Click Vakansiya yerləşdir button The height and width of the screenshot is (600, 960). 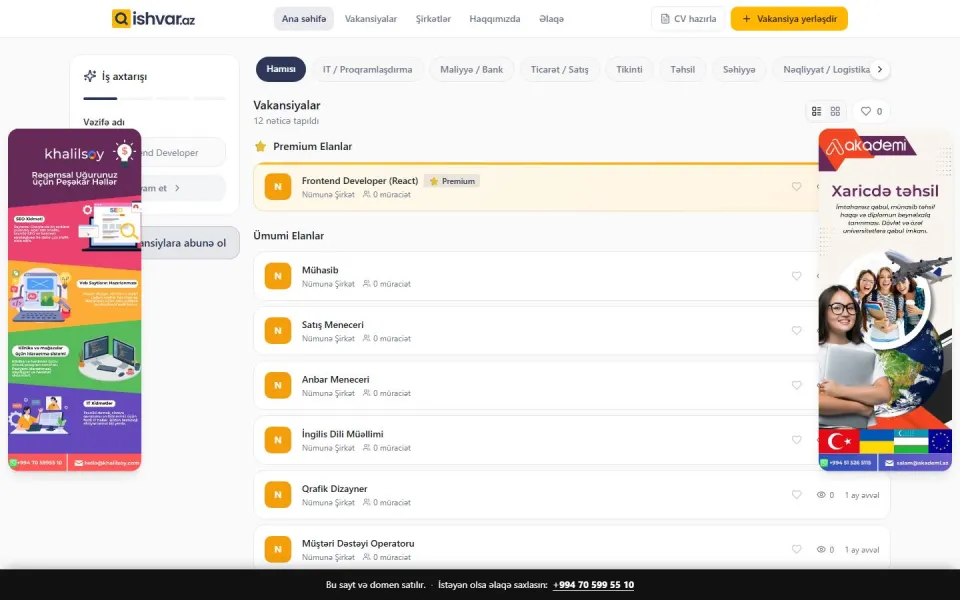coord(789,19)
